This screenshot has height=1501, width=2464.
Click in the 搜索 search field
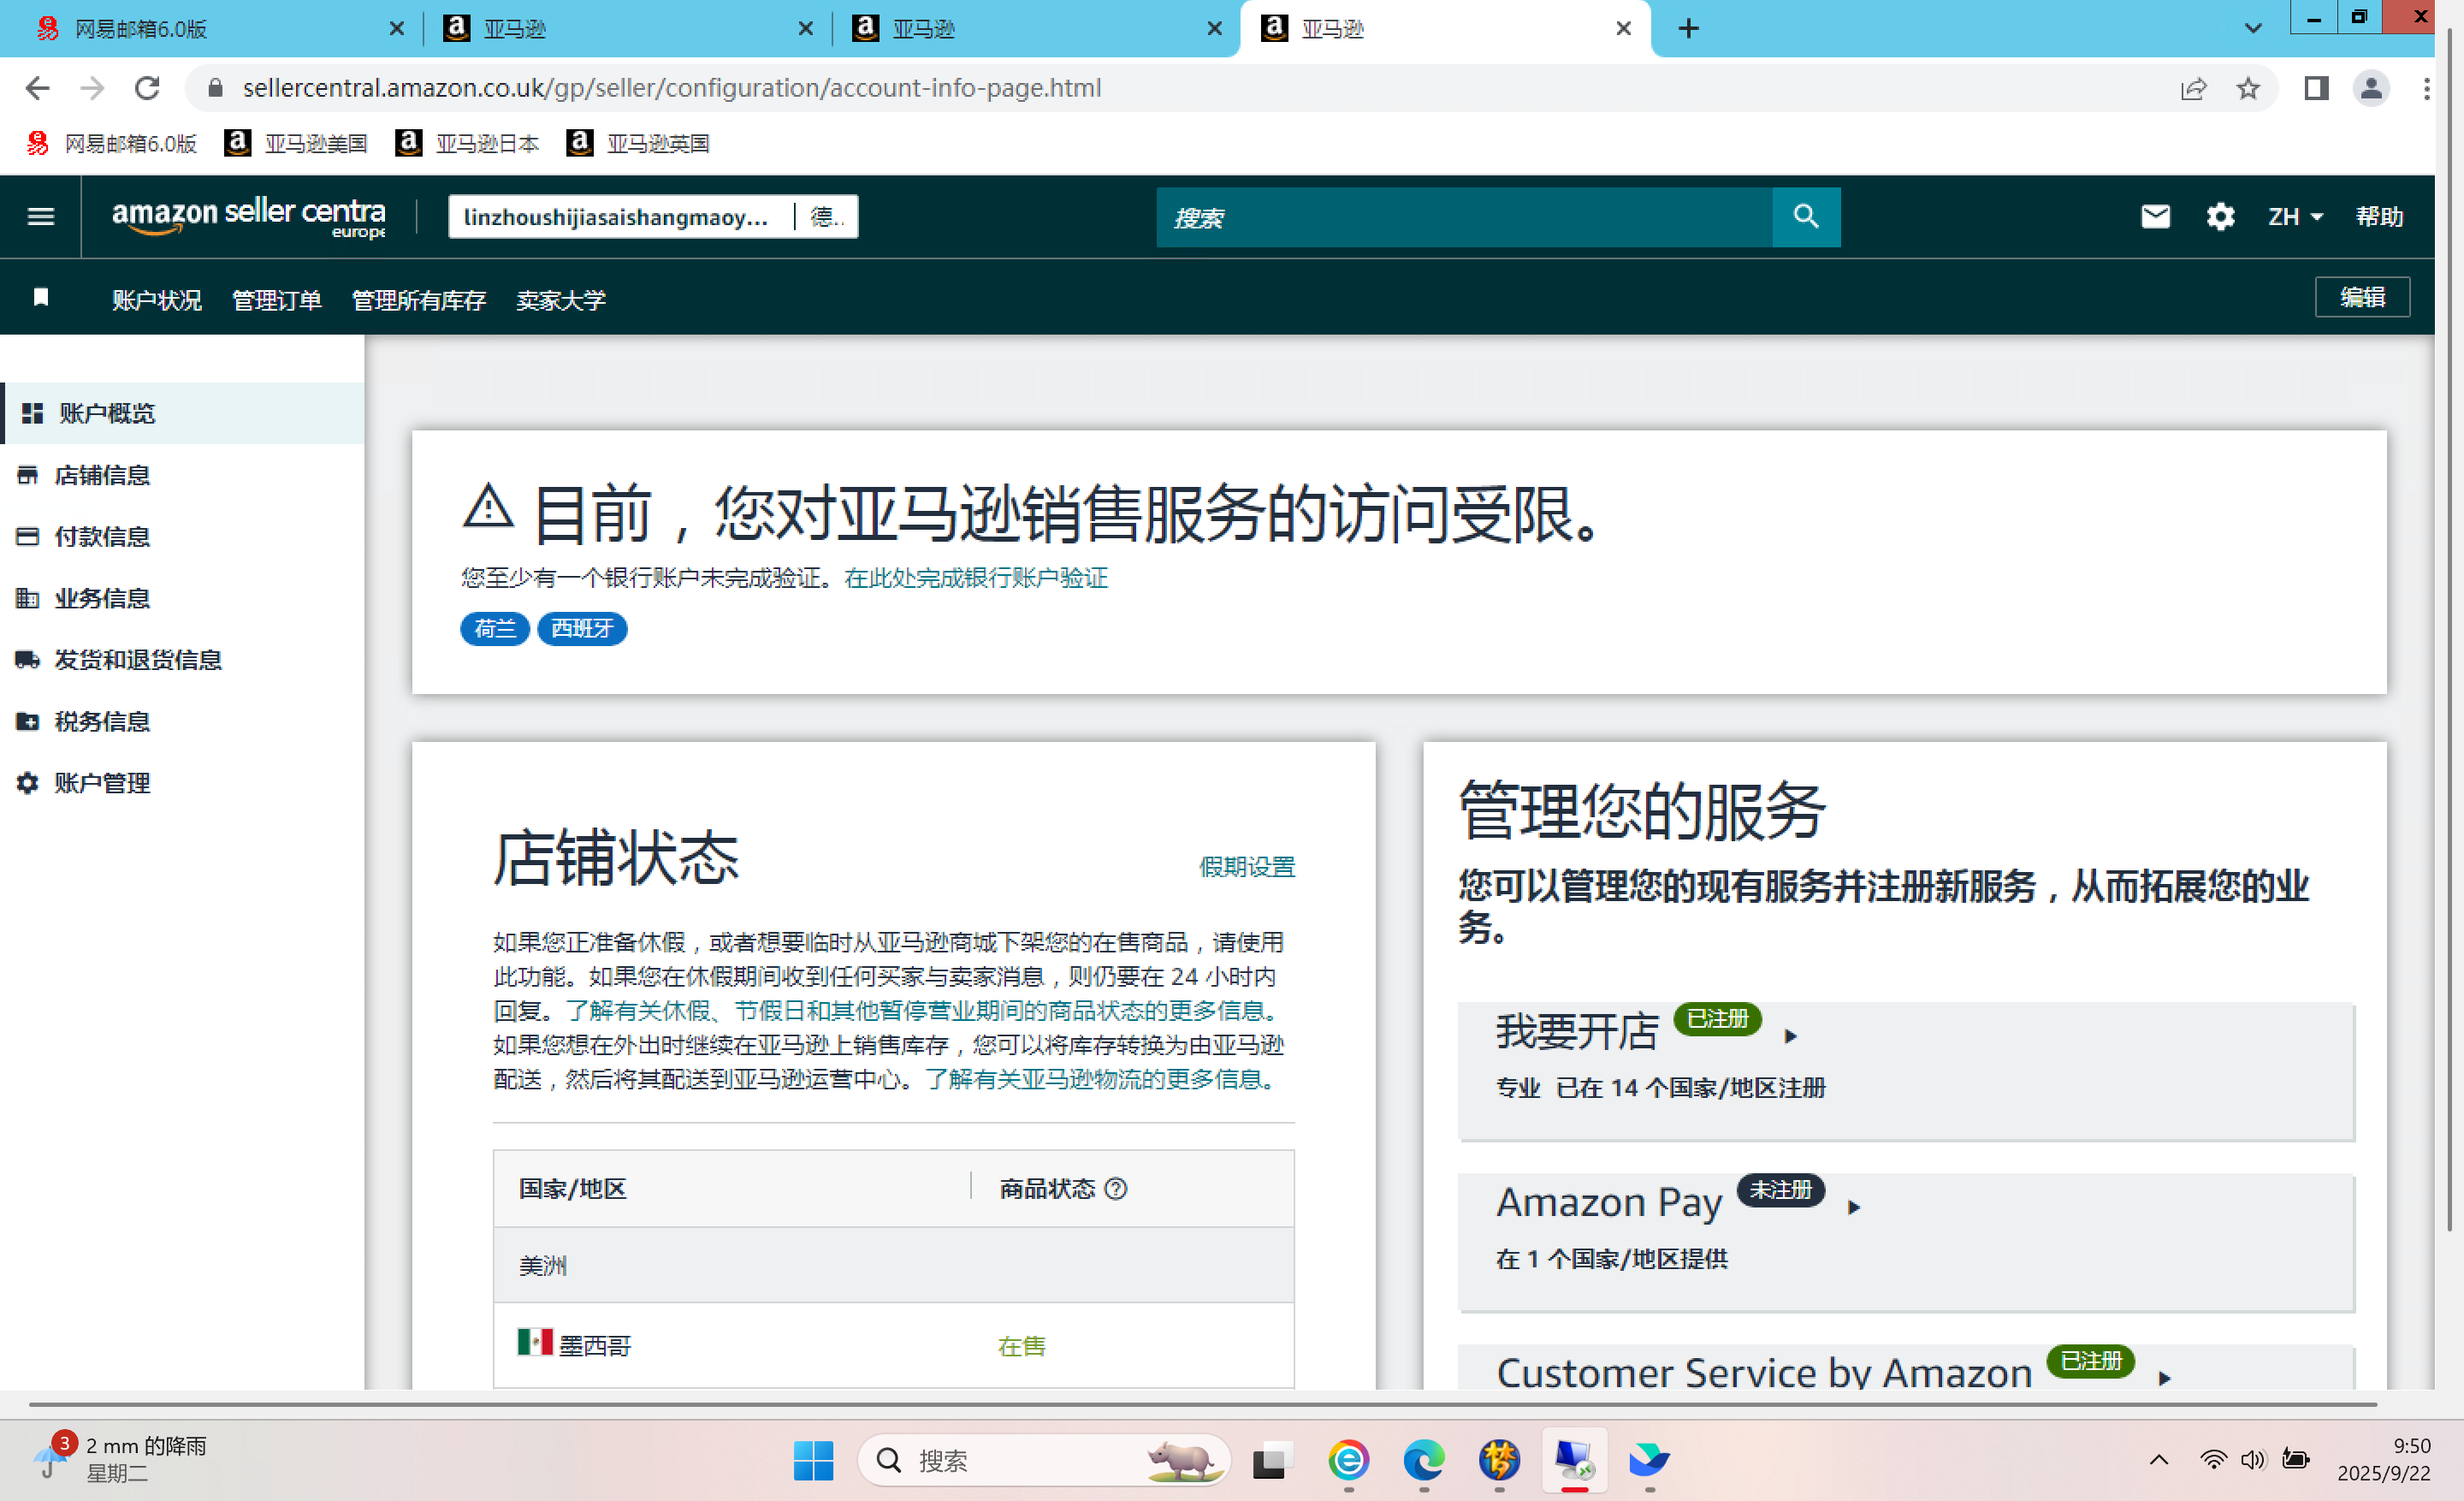pyautogui.click(x=1463, y=217)
